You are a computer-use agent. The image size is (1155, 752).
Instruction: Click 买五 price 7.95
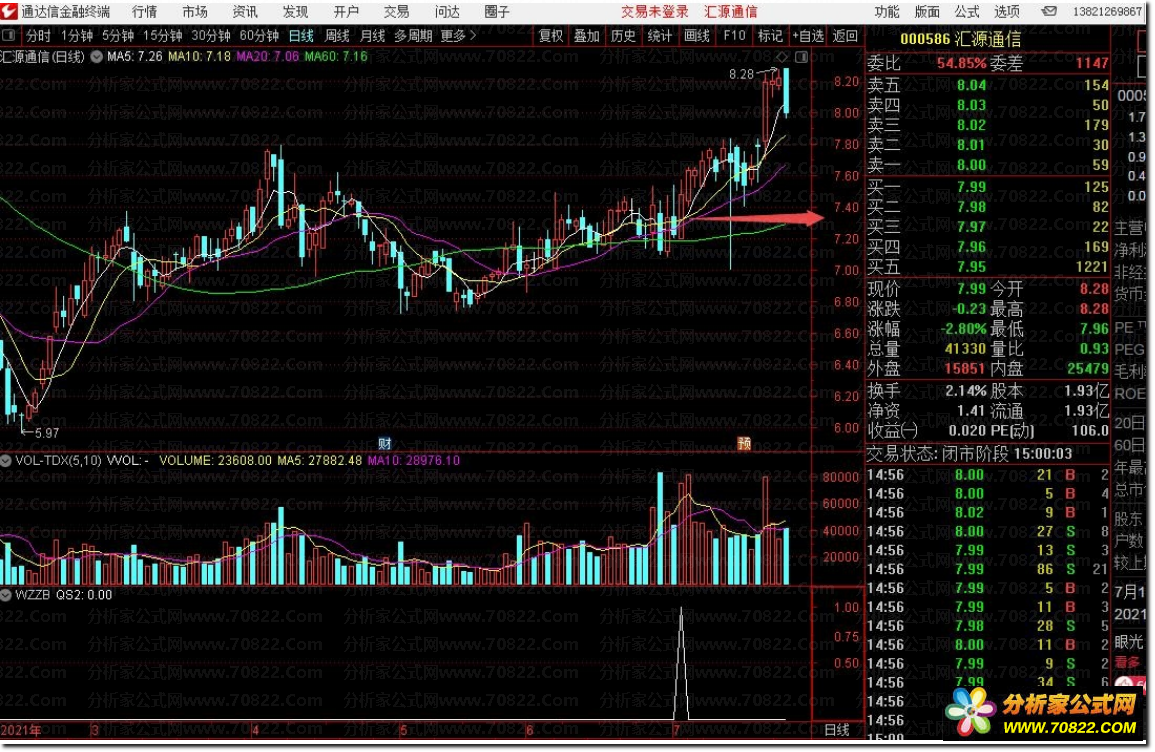pyautogui.click(x=971, y=267)
